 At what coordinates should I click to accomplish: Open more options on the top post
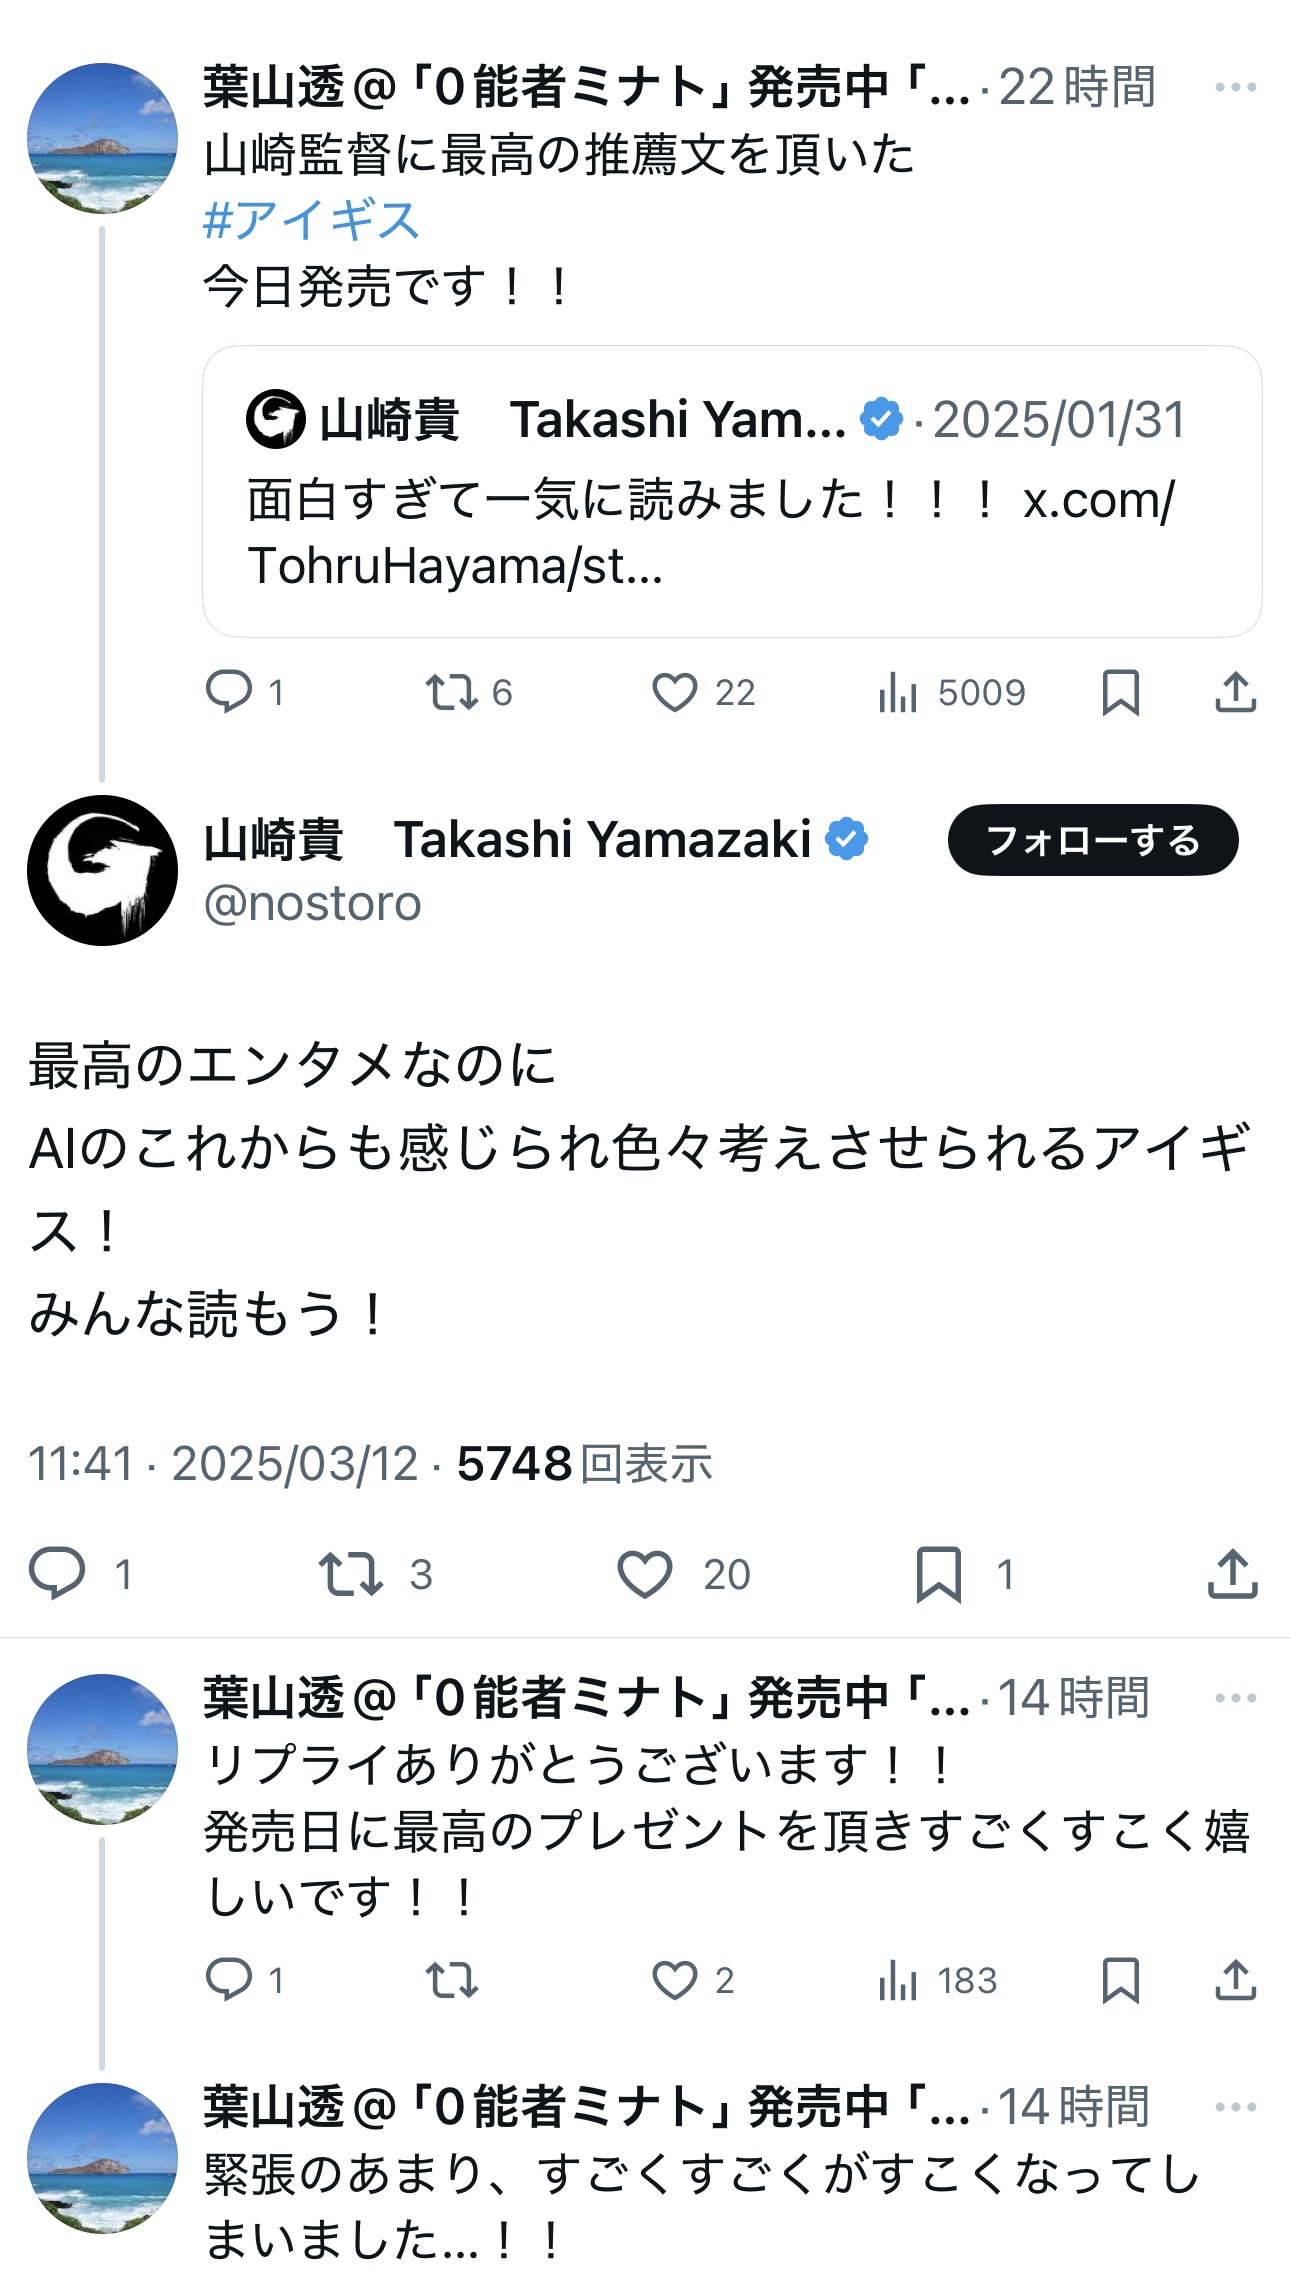tap(1235, 88)
